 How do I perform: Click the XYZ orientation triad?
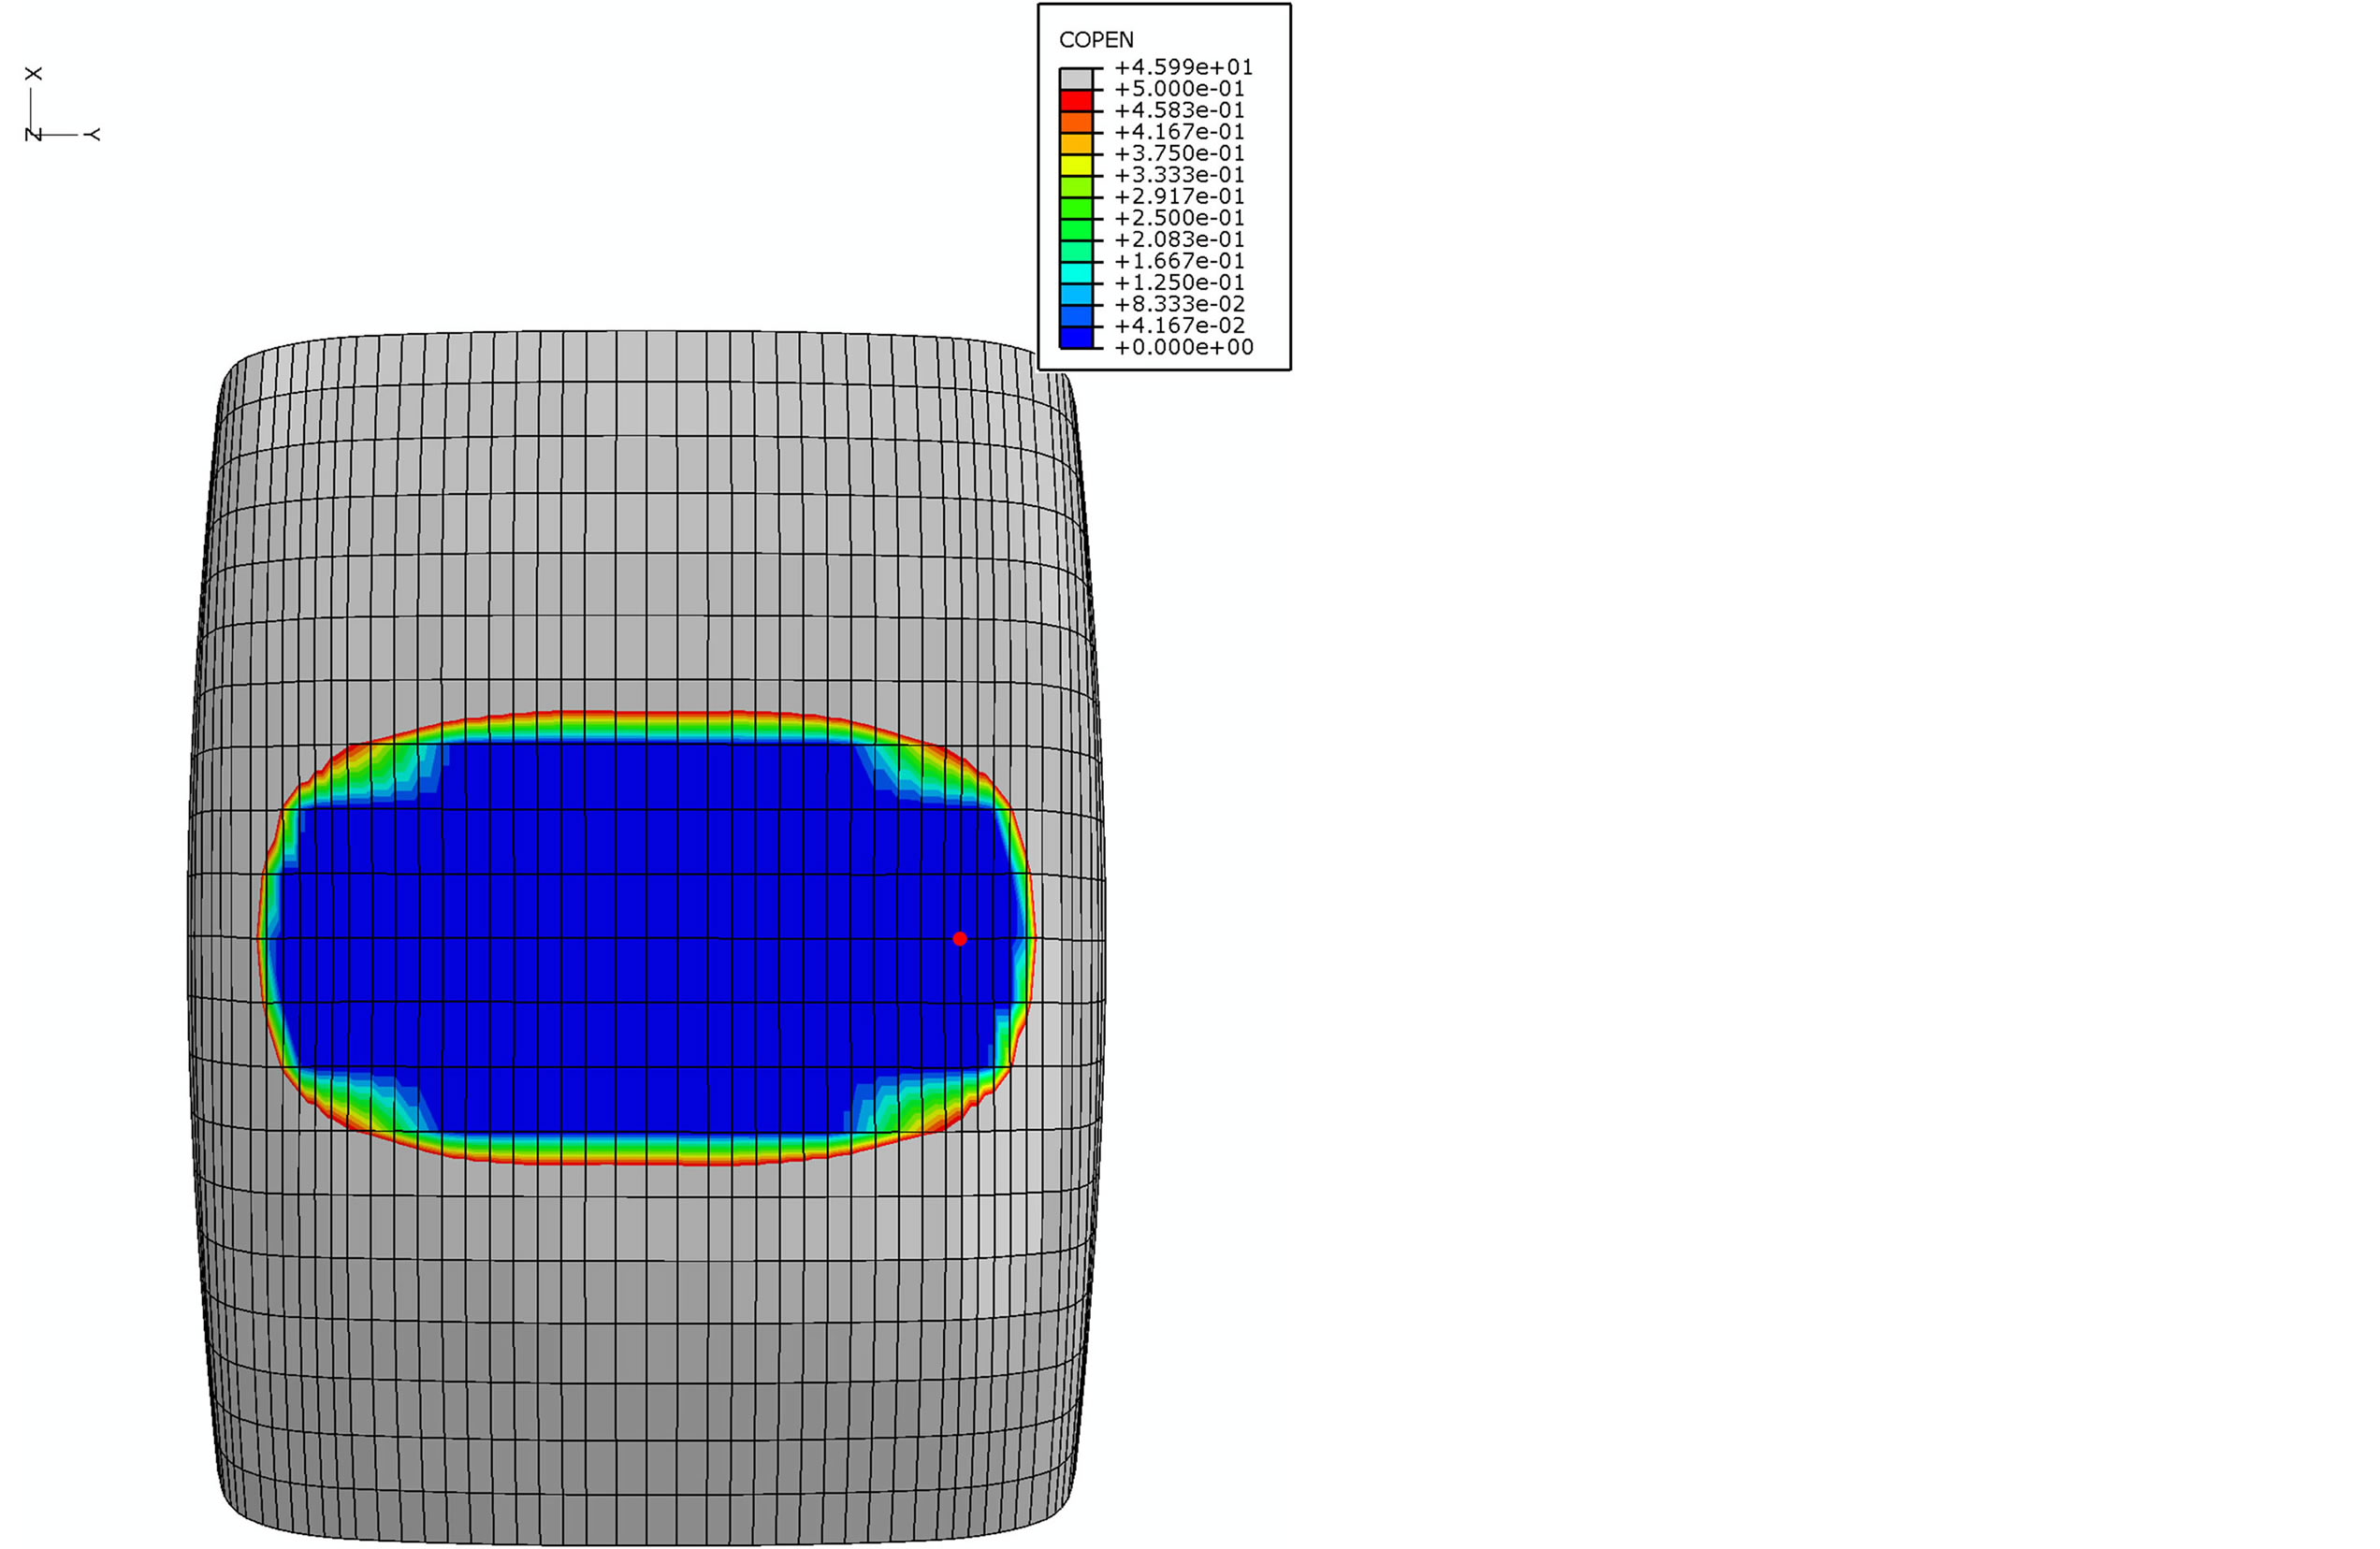62,104
